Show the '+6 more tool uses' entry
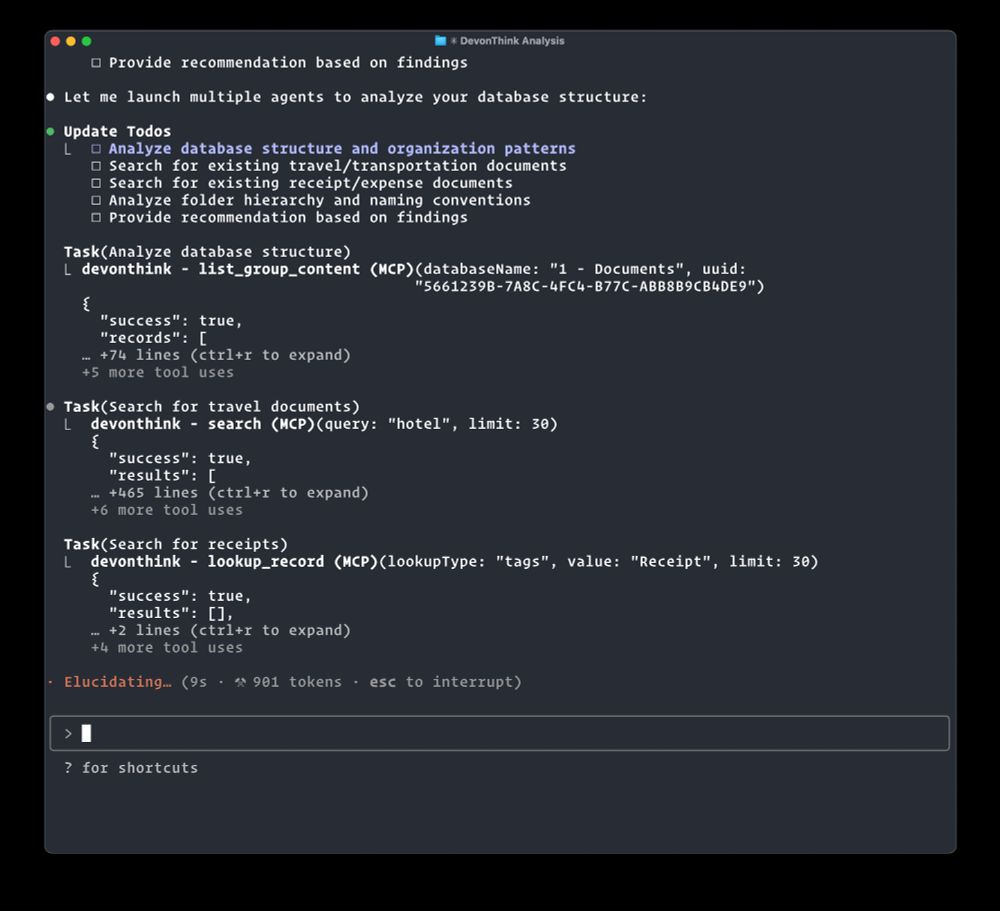Screen dimensions: 1000x911 point(166,510)
